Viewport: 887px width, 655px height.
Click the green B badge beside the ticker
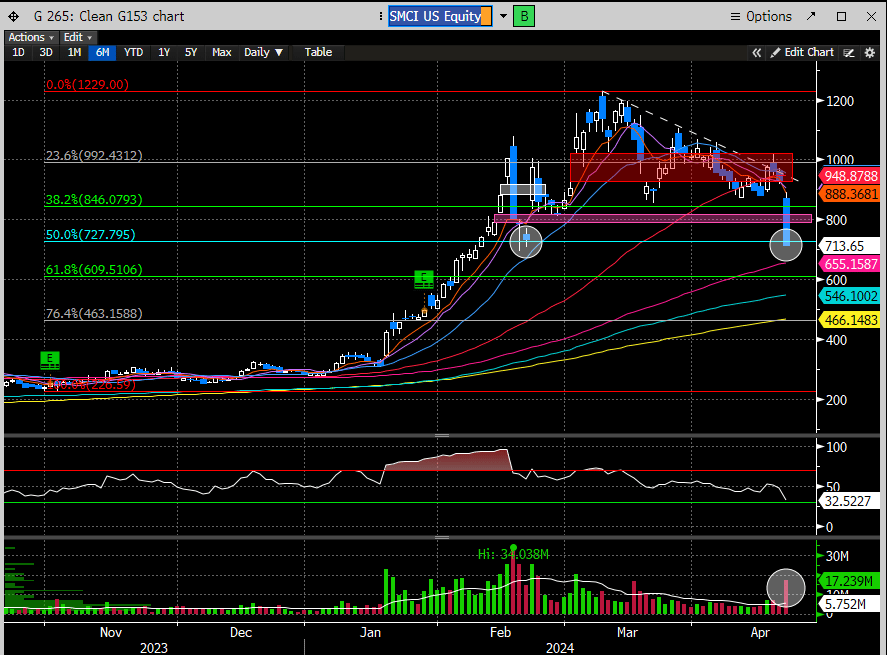[x=523, y=16]
